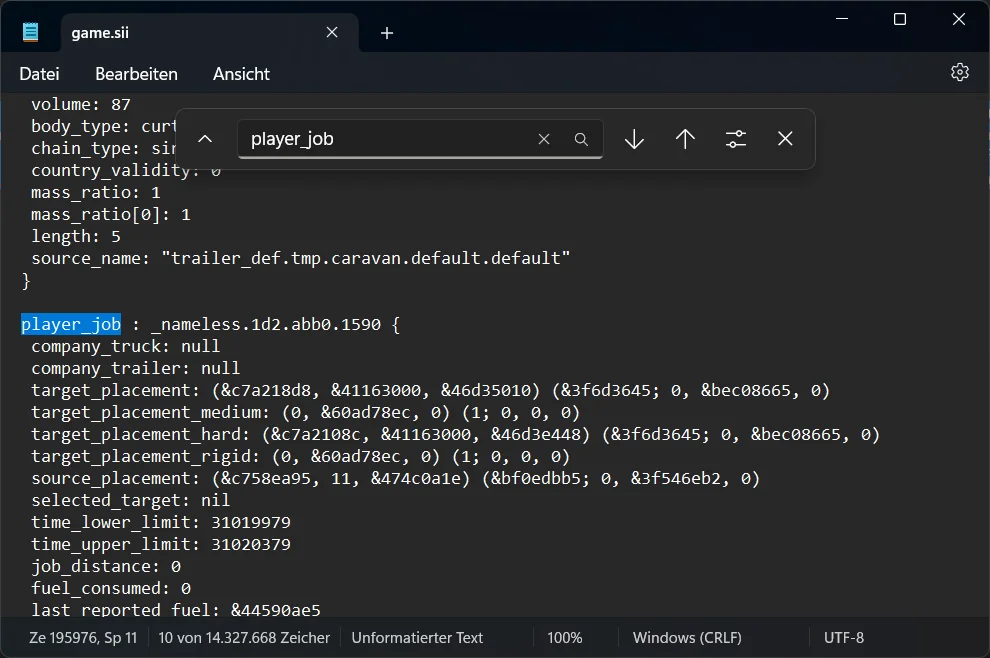990x658 pixels.
Task: Click the 100% zoom level indicator
Action: [x=564, y=638]
